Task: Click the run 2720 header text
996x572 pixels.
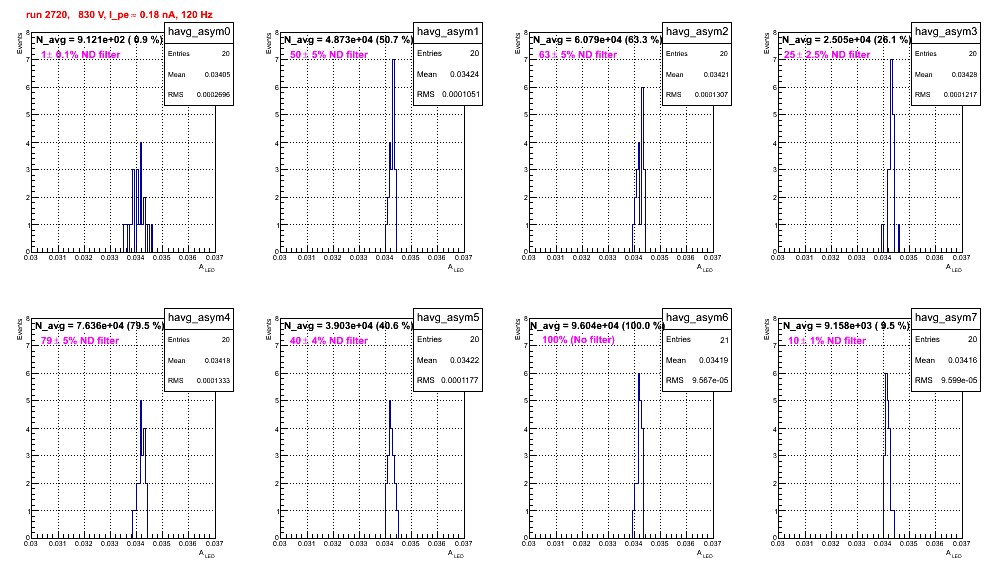Action: [119, 15]
